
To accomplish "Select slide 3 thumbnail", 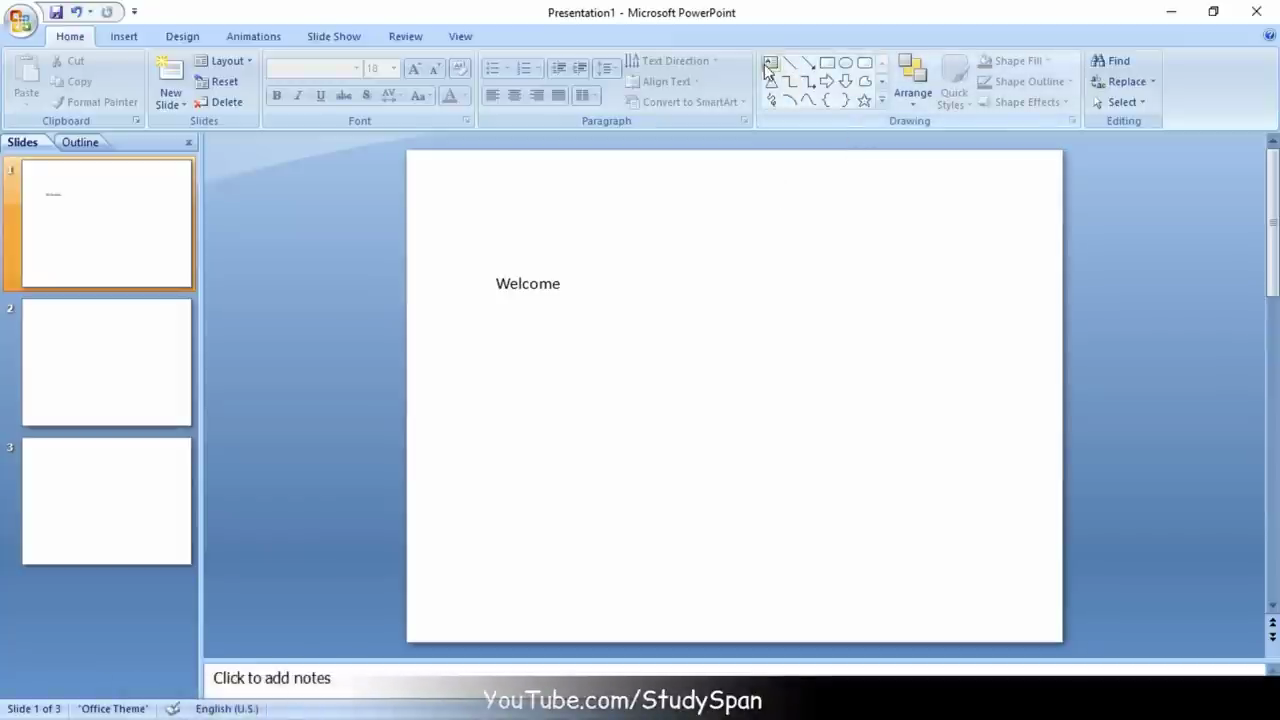I will (x=107, y=501).
